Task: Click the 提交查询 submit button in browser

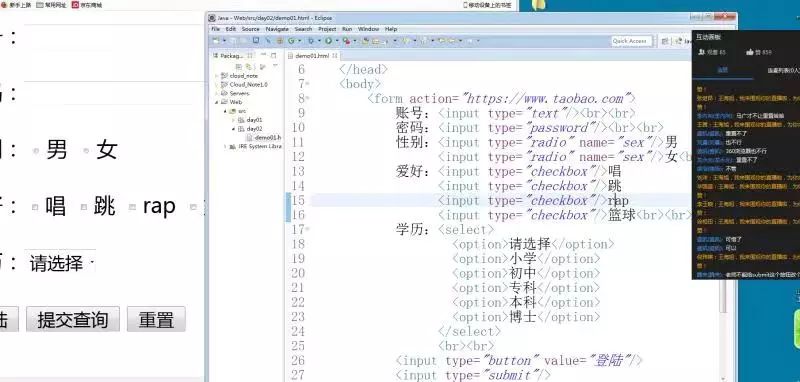Action: pyautogui.click(x=73, y=320)
